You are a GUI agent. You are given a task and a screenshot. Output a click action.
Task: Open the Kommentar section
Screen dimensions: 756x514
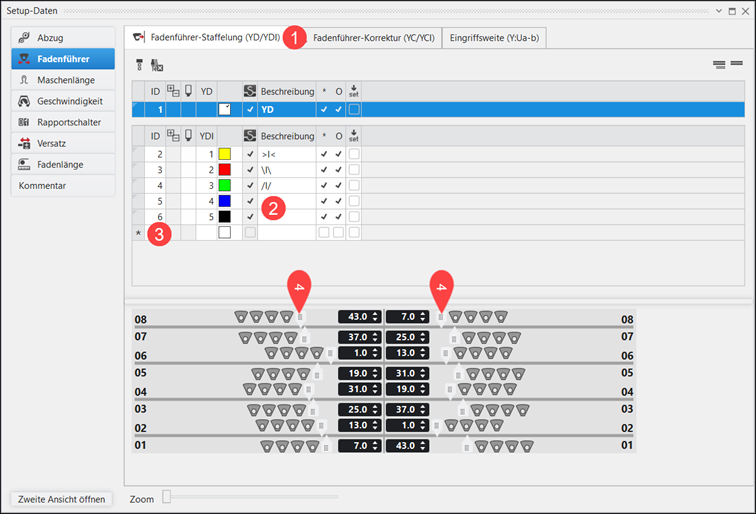pos(63,185)
